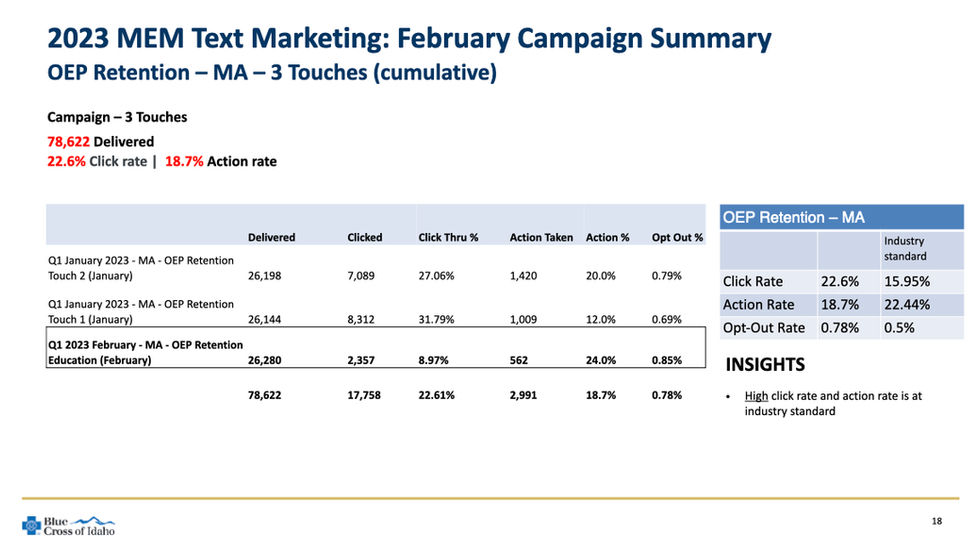The width and height of the screenshot is (979, 551).
Task: Select the Opt Out % column header
Action: pyautogui.click(x=677, y=238)
